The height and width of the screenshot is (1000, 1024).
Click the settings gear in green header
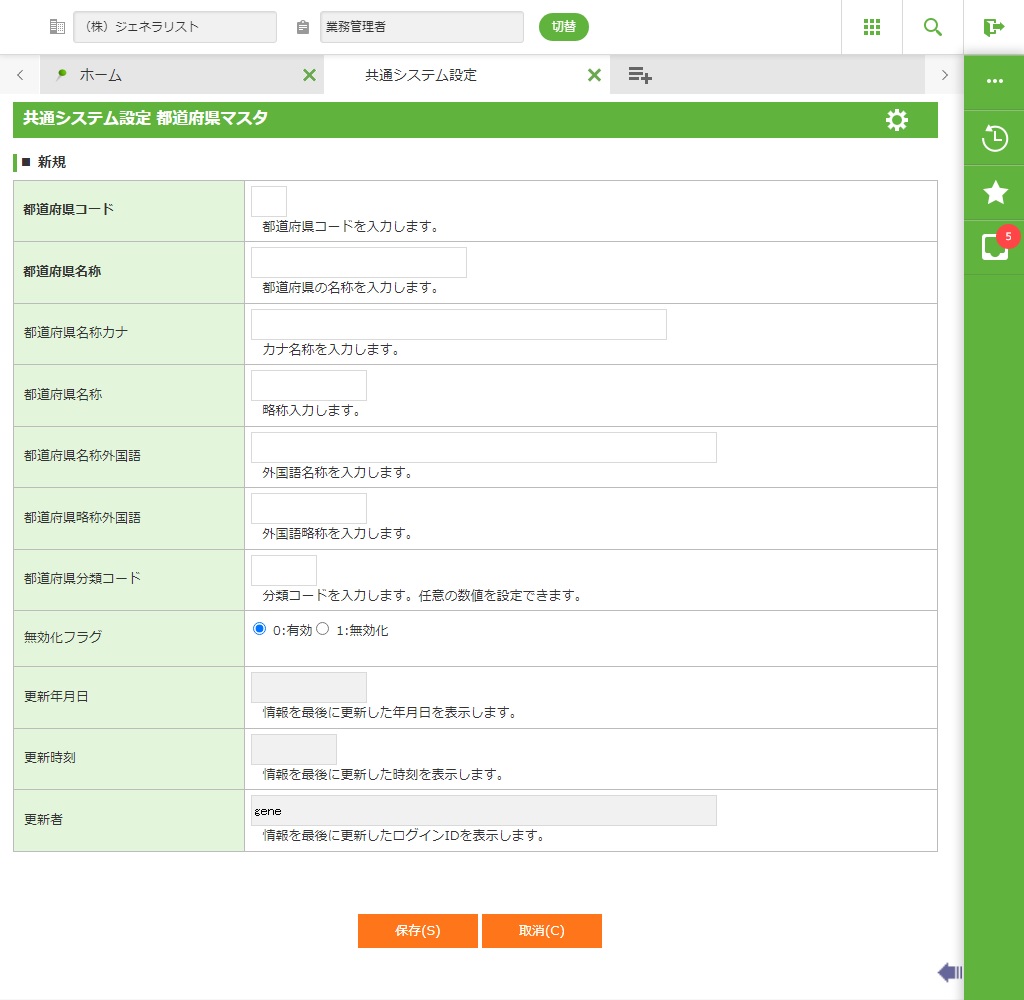pyautogui.click(x=897, y=120)
